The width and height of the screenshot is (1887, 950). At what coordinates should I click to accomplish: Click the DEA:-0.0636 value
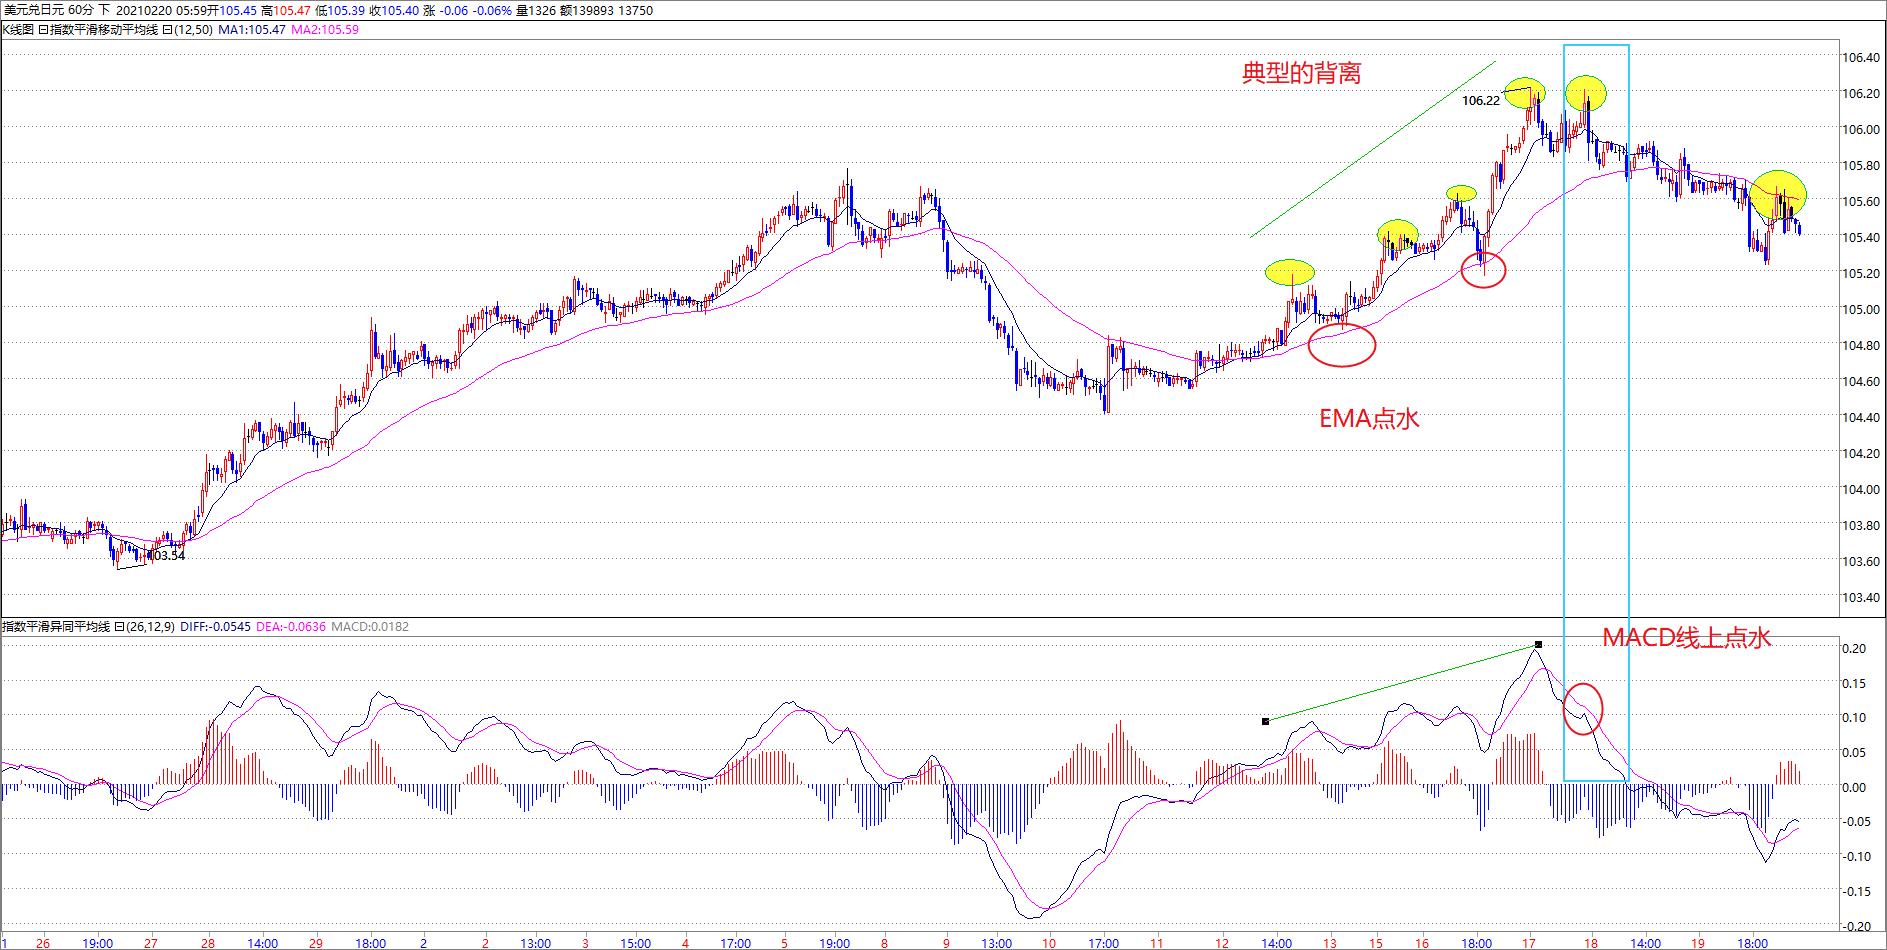click(x=291, y=627)
